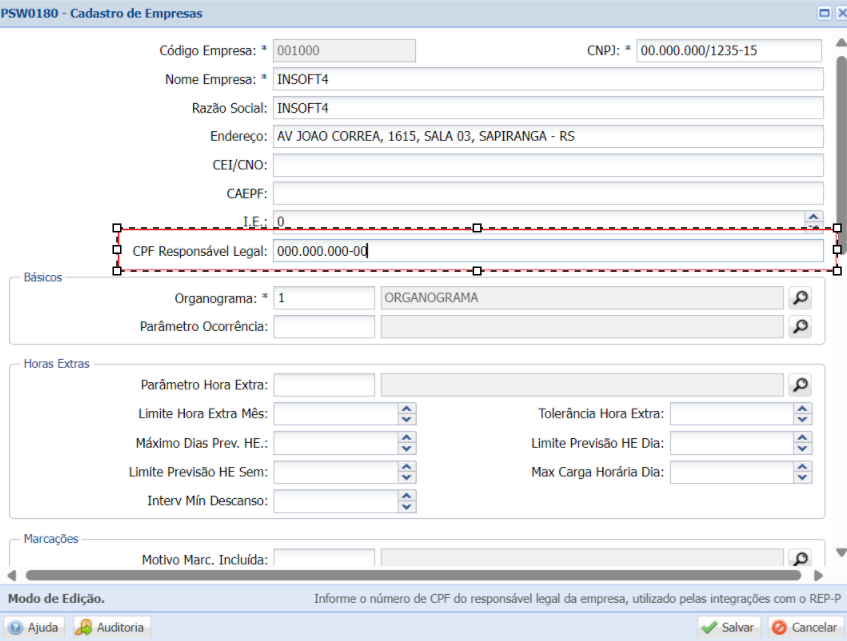Open Parâmetro Ocorrência search magnifier

coord(800,326)
